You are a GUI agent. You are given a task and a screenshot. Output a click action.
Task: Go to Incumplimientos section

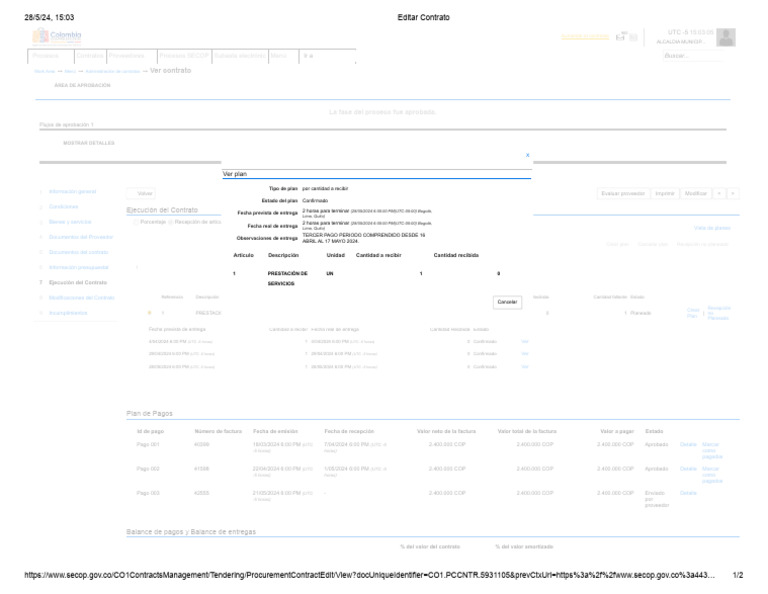(68, 313)
